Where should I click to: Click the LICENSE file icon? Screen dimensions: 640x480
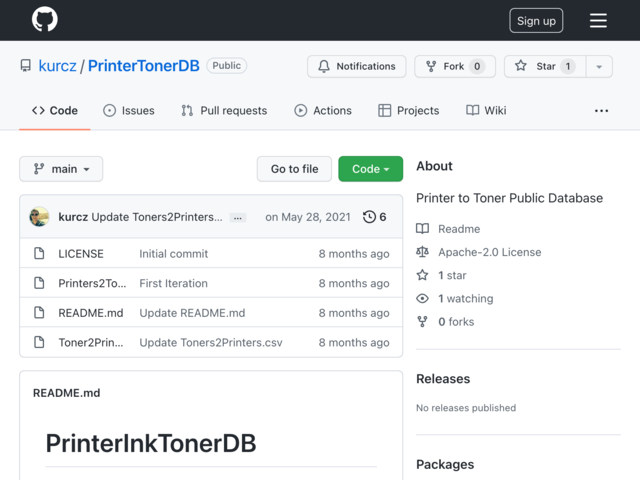[x=39, y=253]
